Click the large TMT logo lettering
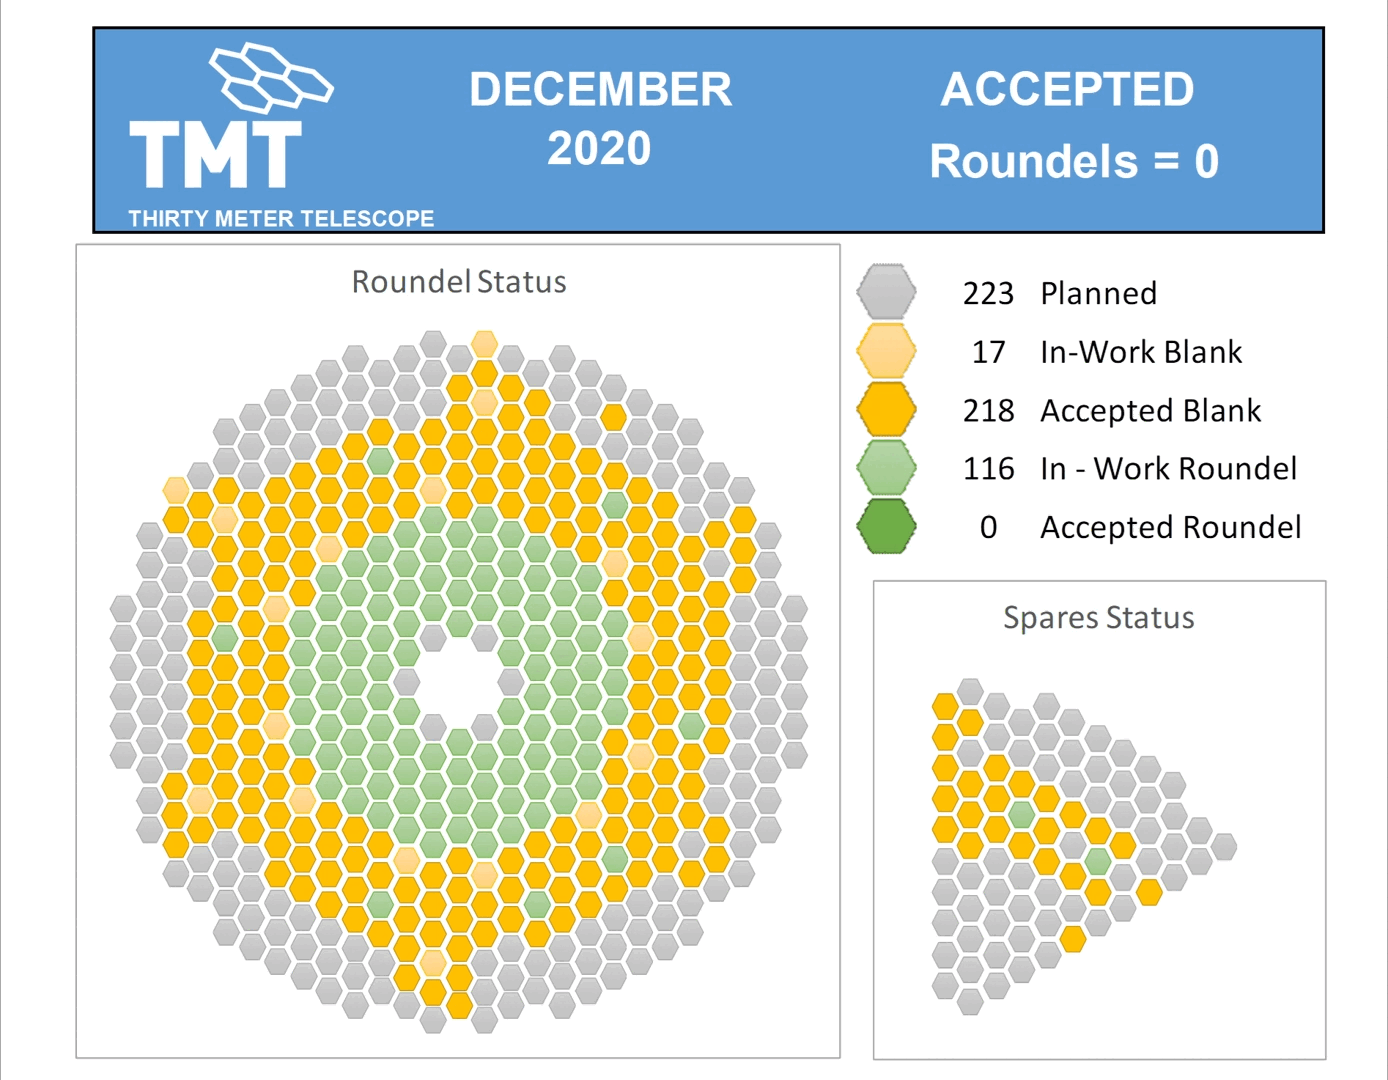This screenshot has width=1388, height=1080. point(215,154)
